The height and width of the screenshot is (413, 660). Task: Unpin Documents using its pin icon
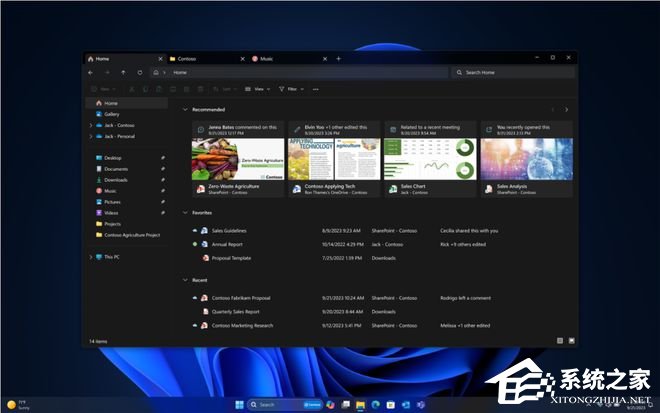click(162, 169)
